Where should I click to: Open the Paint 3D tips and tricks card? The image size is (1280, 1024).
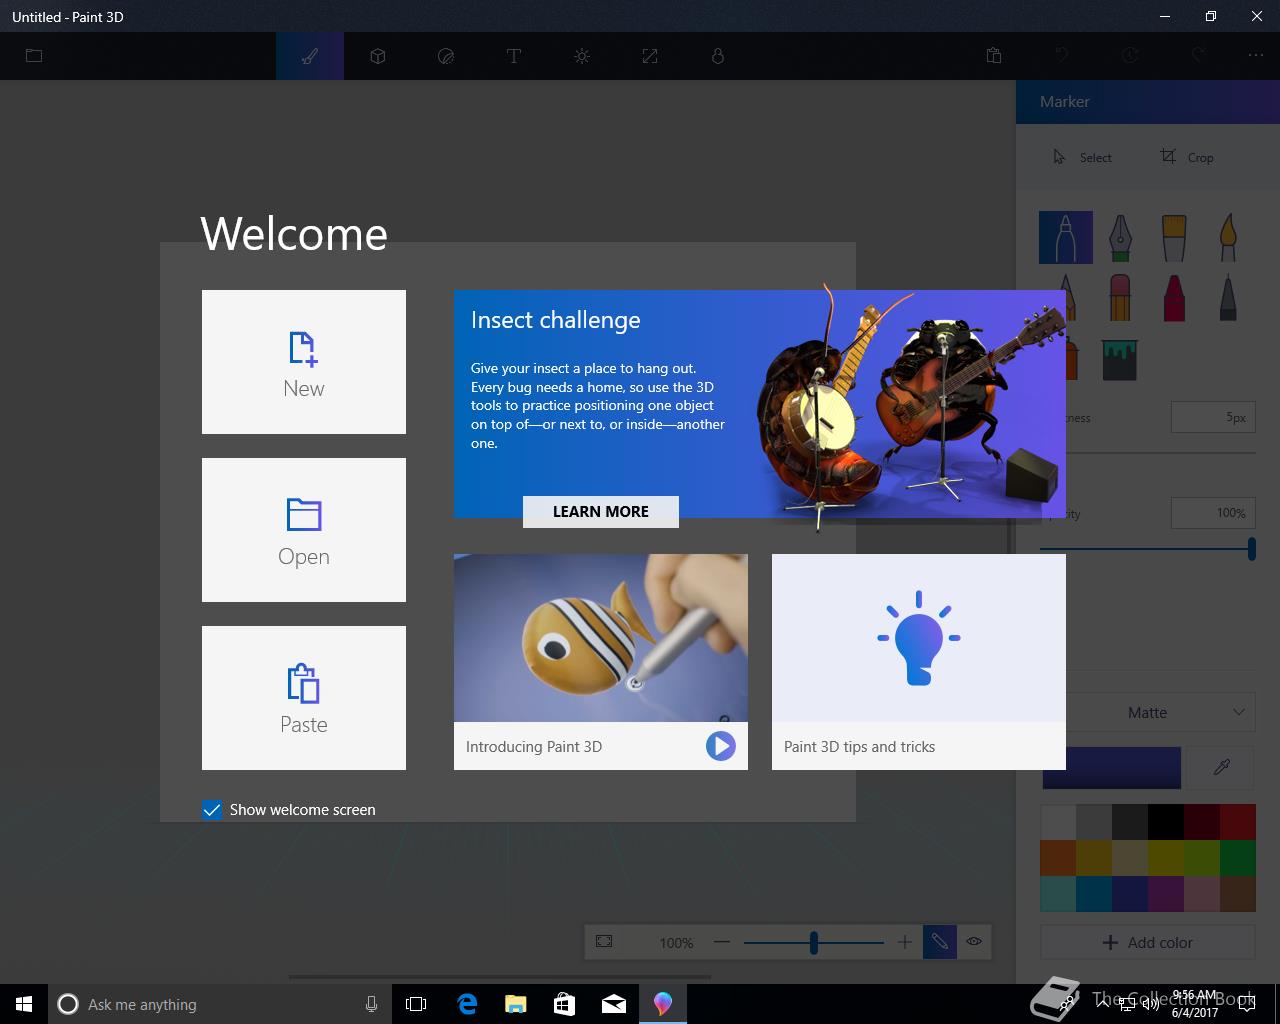pyautogui.click(x=919, y=662)
